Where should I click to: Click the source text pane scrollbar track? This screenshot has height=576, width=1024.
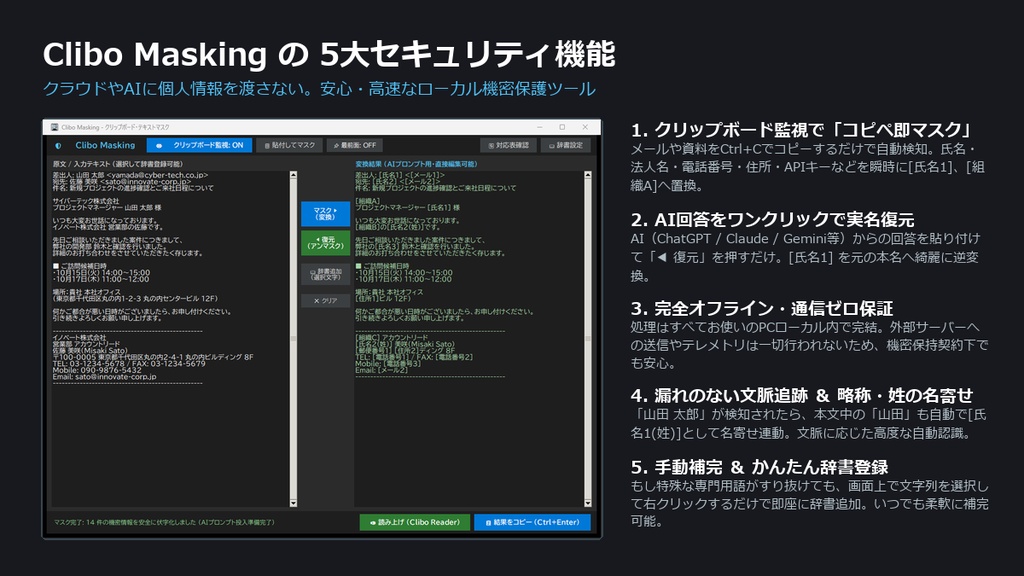[x=293, y=339]
